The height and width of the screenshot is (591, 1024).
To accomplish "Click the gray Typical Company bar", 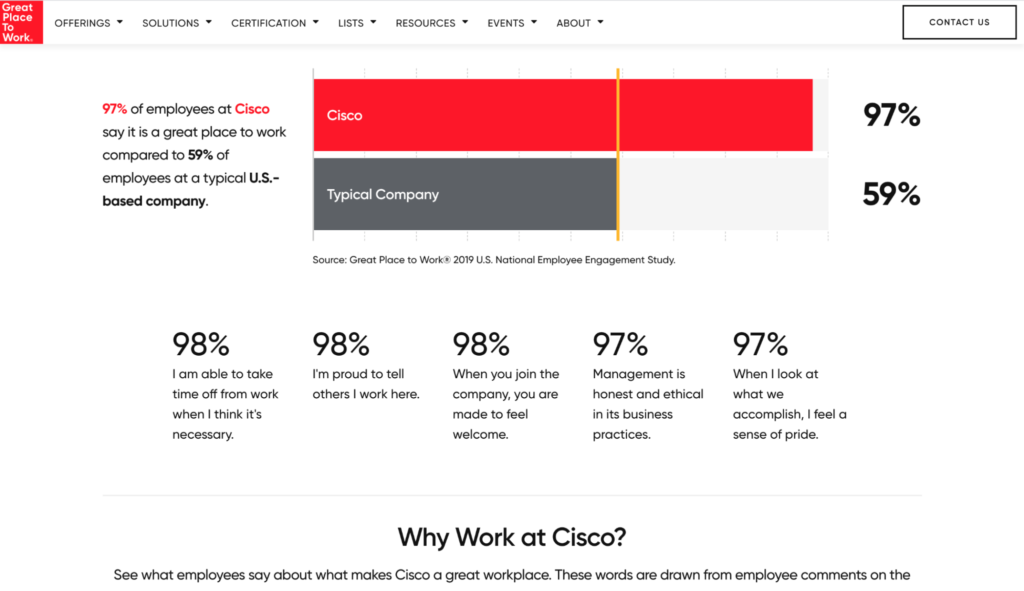I will point(465,194).
